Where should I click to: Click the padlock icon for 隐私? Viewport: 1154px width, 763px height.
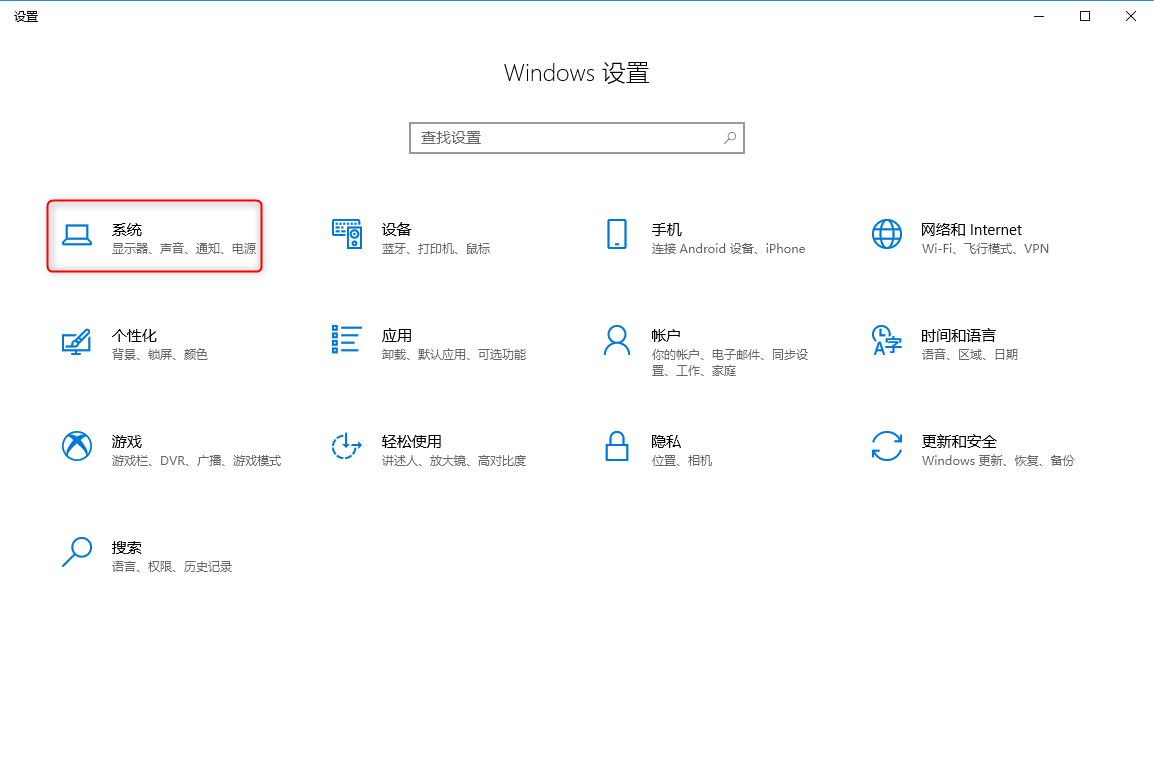[x=617, y=446]
